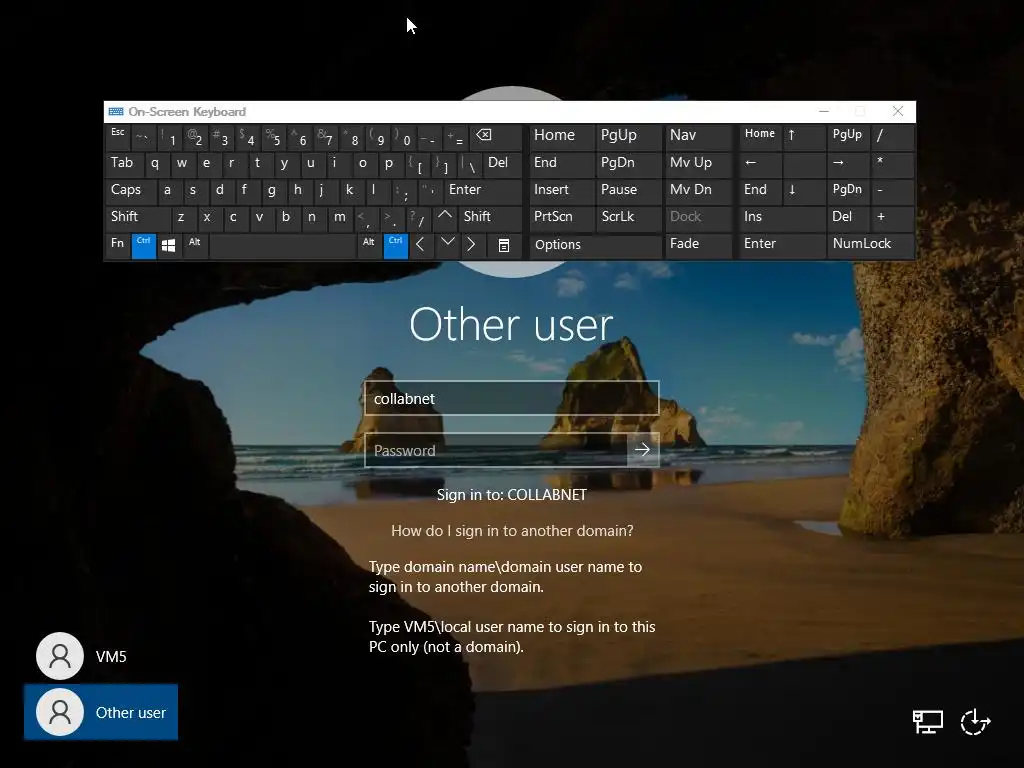Viewport: 1024px width, 768px height.
Task: Click the Pause key
Action: (628, 191)
